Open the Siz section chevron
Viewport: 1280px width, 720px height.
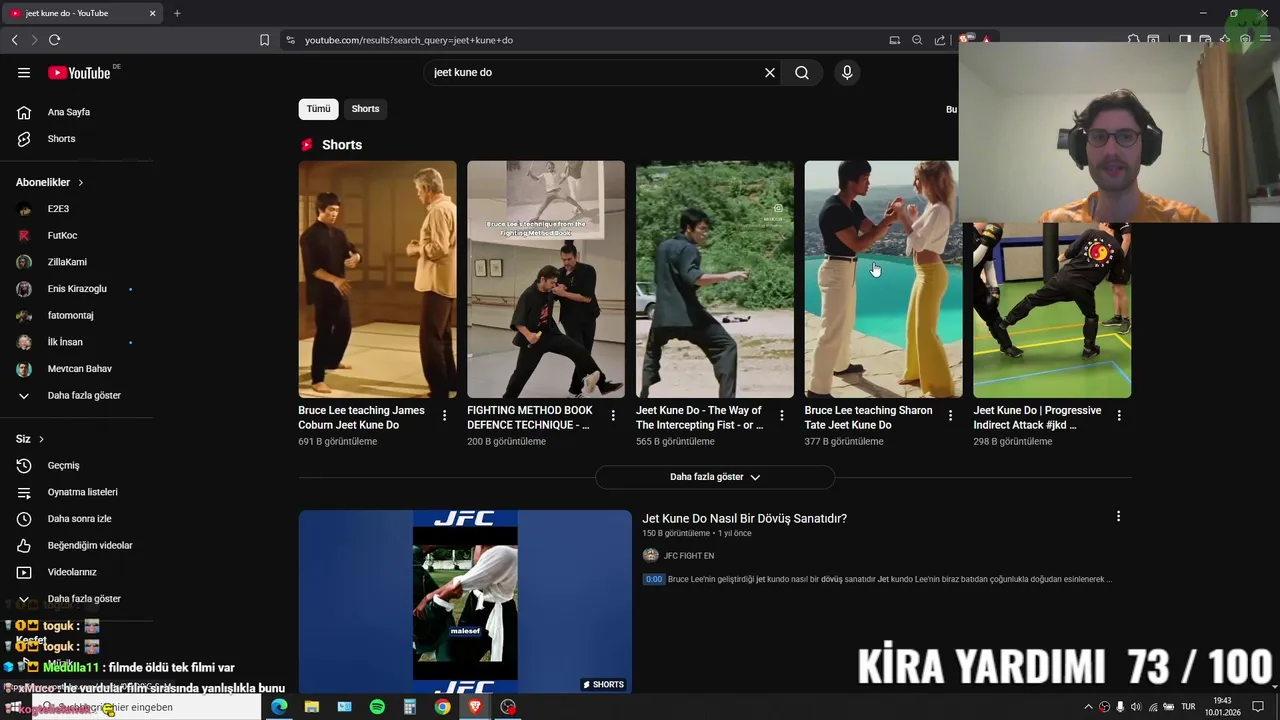pyautogui.click(x=41, y=439)
